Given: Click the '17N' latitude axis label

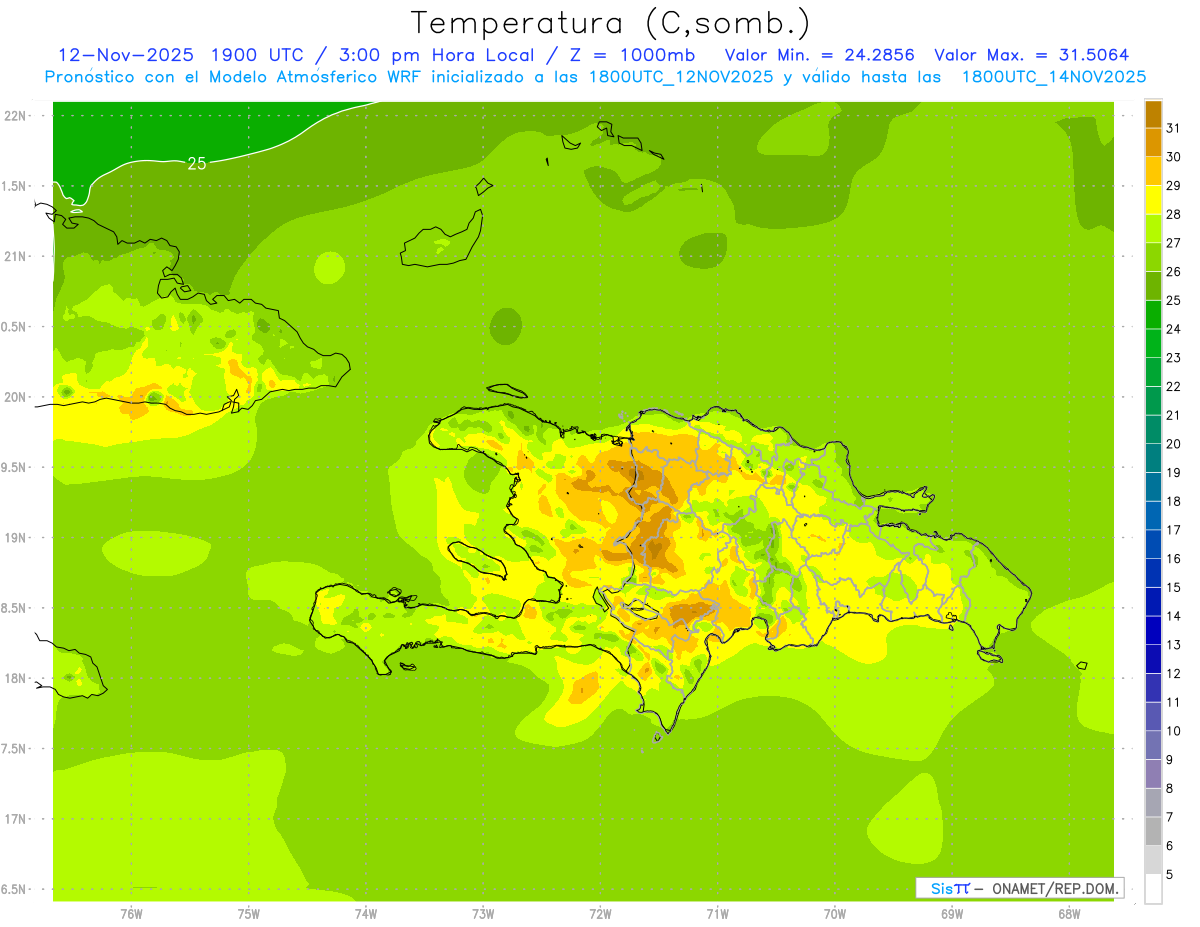Looking at the screenshot, I should [16, 819].
